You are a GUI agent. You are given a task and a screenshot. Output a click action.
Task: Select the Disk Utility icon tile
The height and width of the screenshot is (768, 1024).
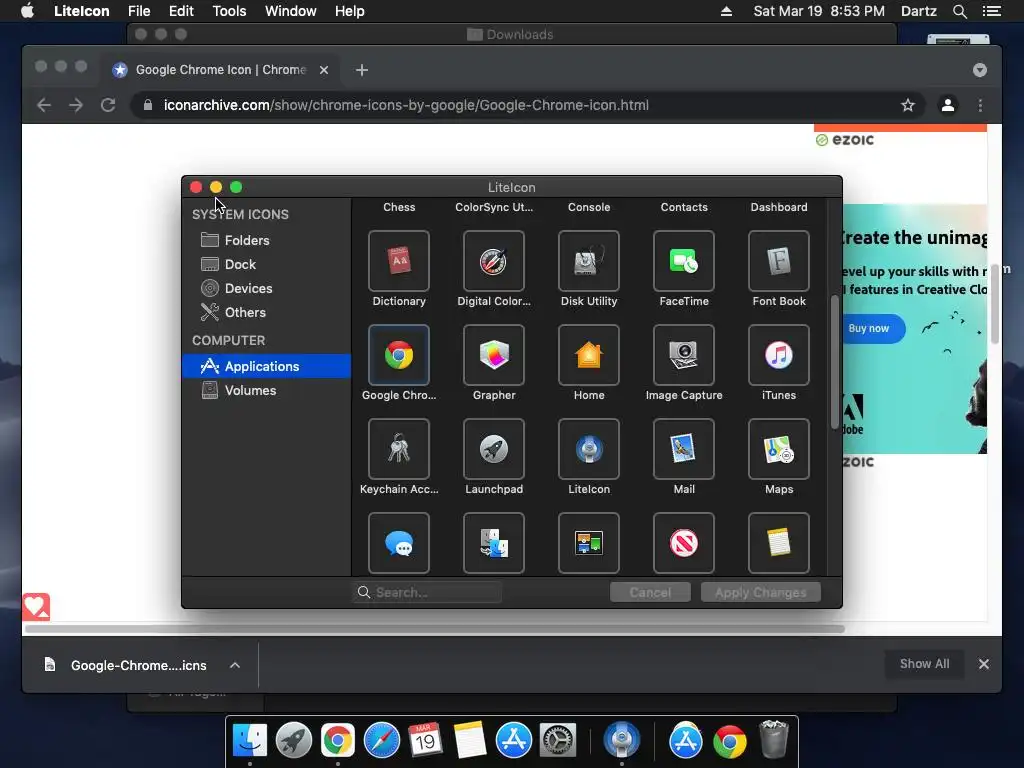tap(588, 261)
